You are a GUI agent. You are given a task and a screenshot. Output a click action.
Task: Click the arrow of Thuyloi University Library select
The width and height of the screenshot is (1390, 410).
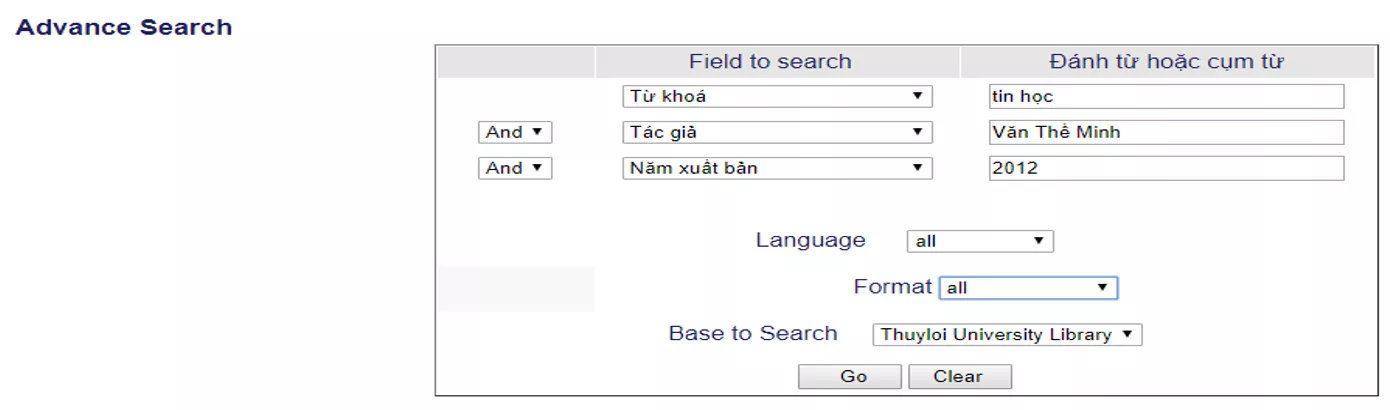point(1127,335)
